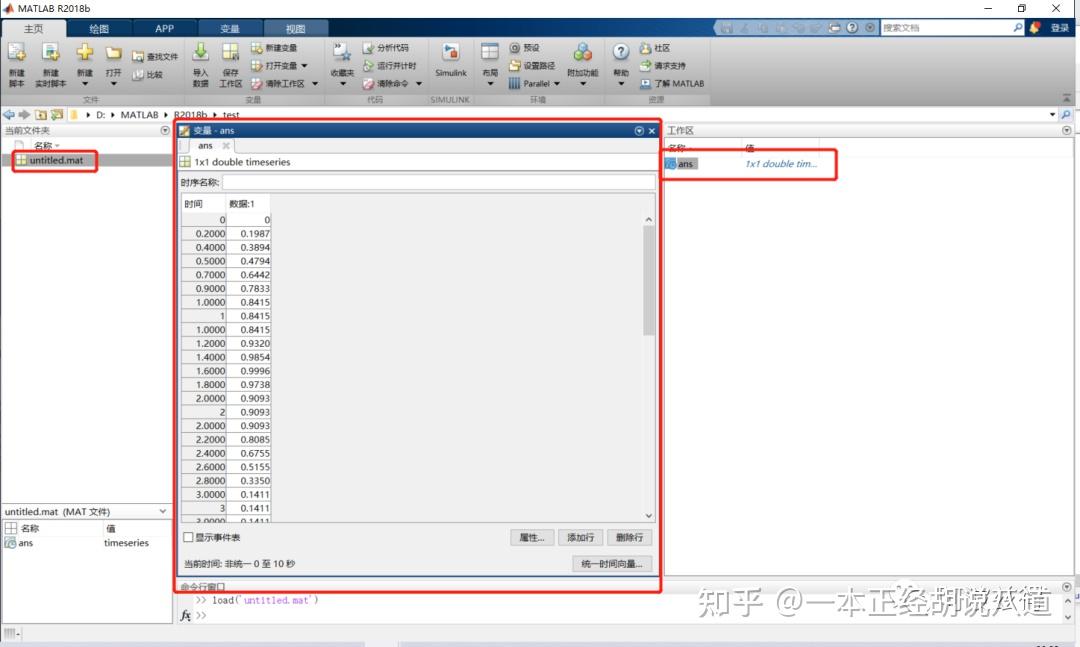The width and height of the screenshot is (1080, 647).
Task: Expand the Clear Workspace (清除工作区) dropdown arrow
Action: [315, 83]
